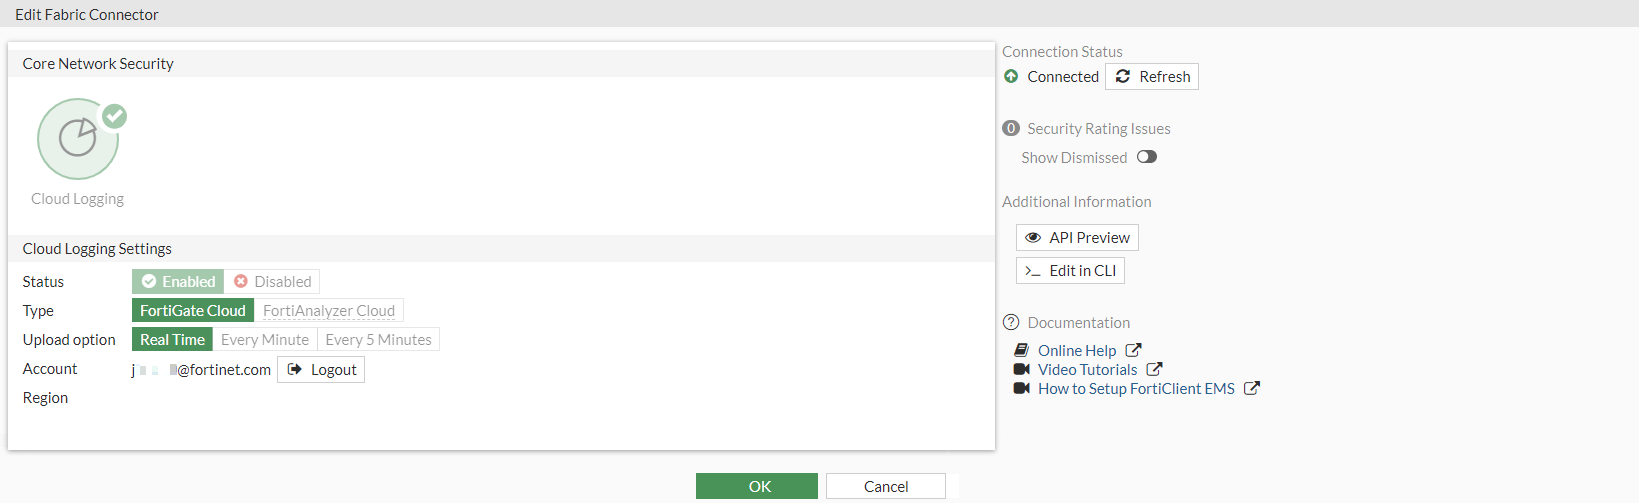The image size is (1639, 503).
Task: Refresh the connection status
Action: coord(1152,77)
